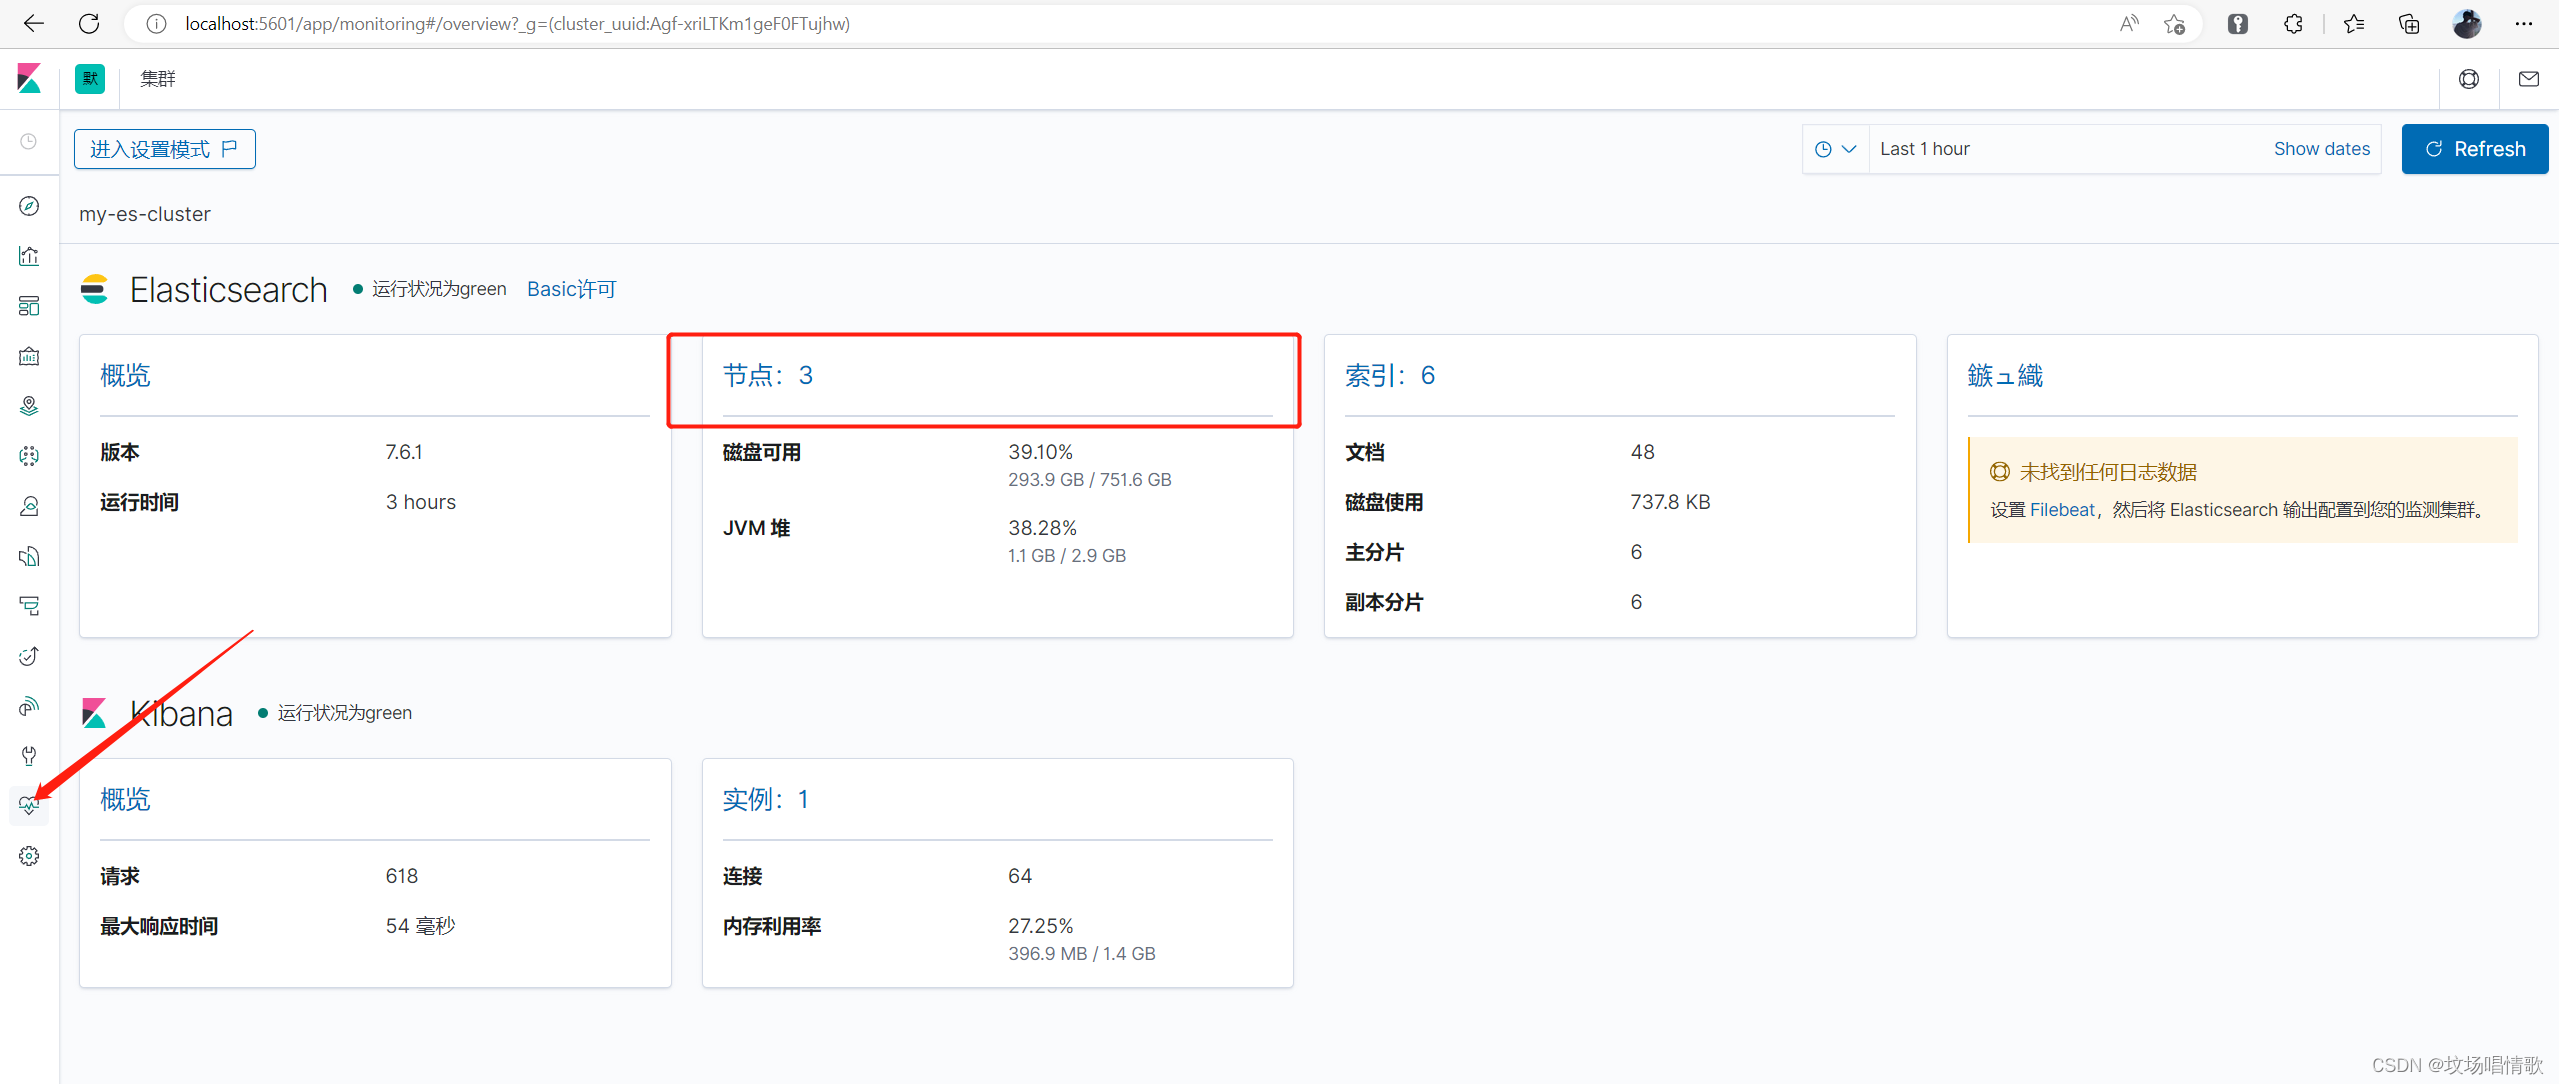The width and height of the screenshot is (2559, 1084).
Task: Select the Visualize chart icon
Action: tap(29, 256)
